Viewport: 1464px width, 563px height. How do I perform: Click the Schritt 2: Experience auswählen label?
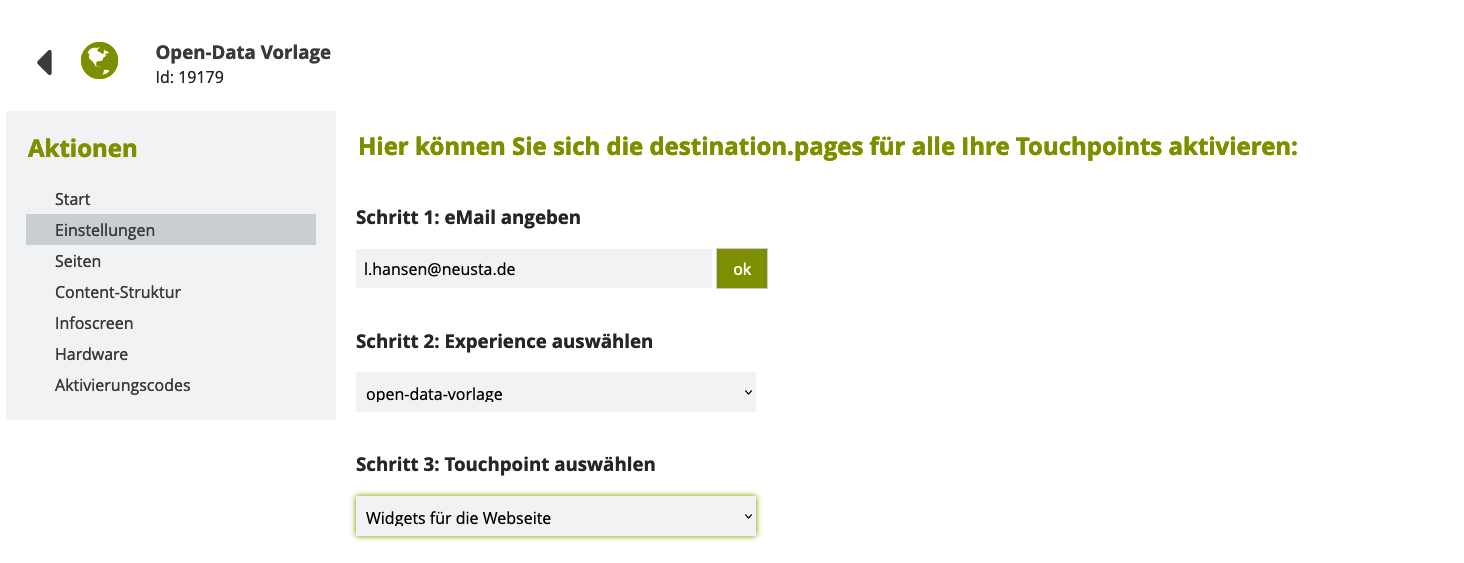click(x=504, y=341)
